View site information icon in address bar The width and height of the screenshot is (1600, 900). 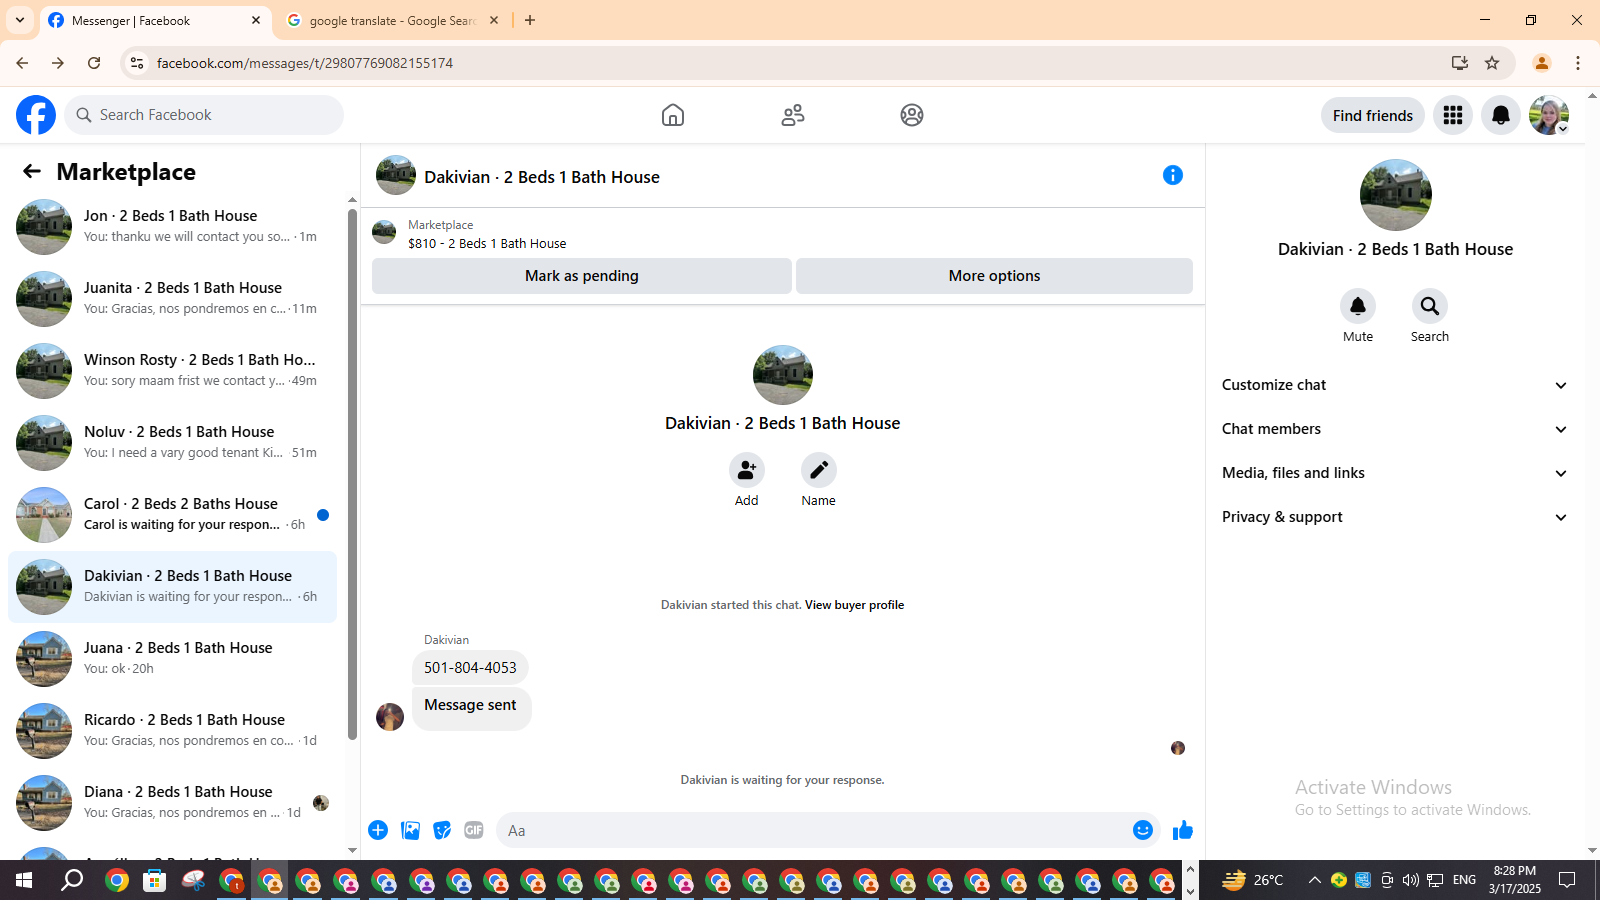pos(137,63)
